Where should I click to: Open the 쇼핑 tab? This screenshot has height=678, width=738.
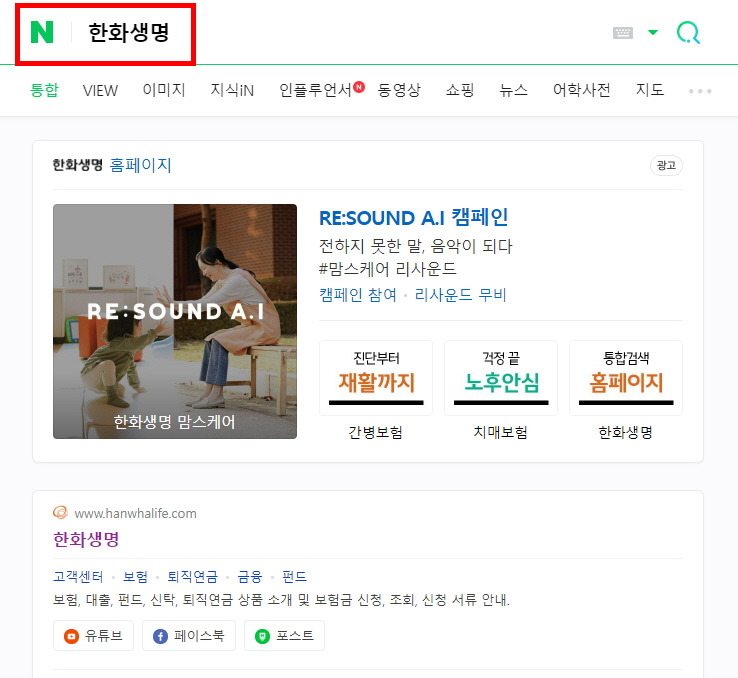coord(460,89)
